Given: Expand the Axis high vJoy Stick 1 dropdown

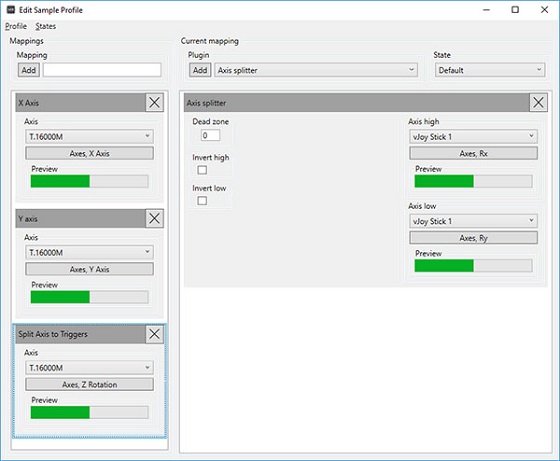Looking at the screenshot, I should tap(473, 136).
